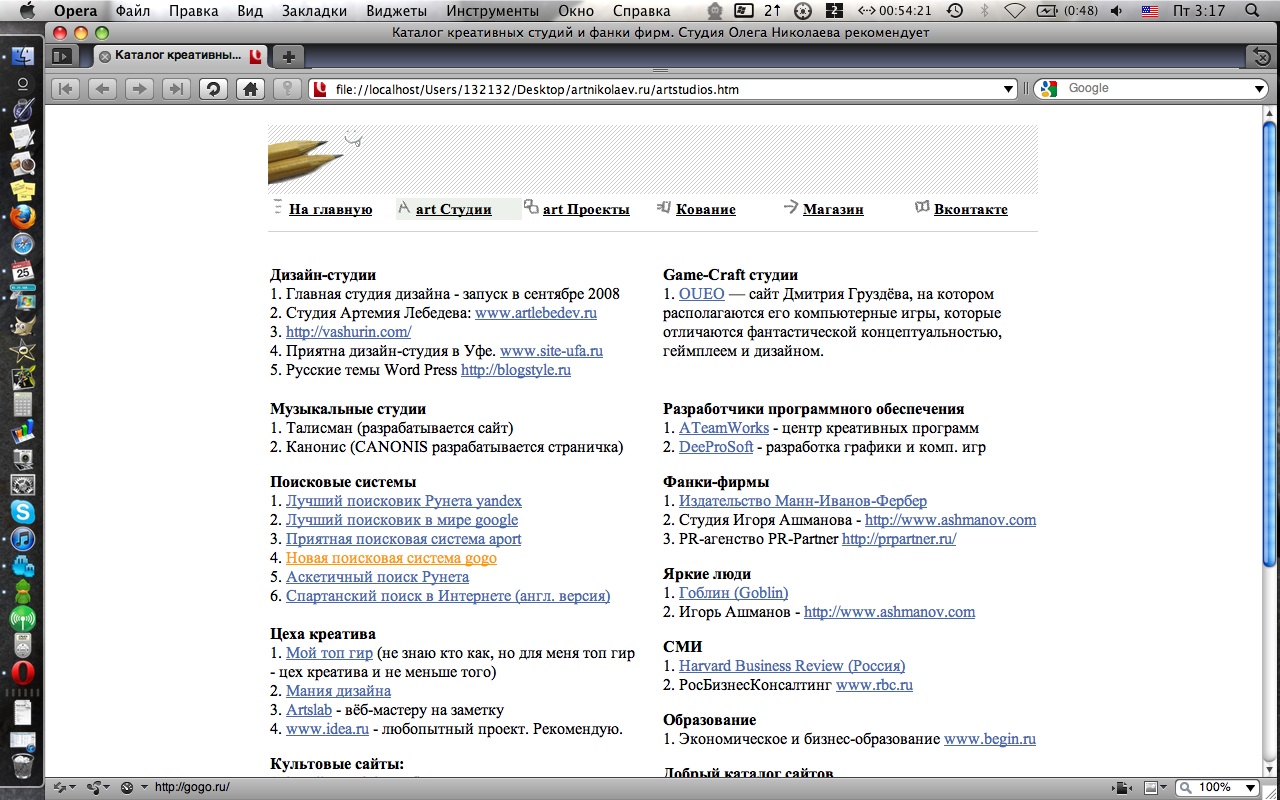Screen dimensions: 1280x800
Task: Go to the Home page via toolbar
Action: (x=249, y=89)
